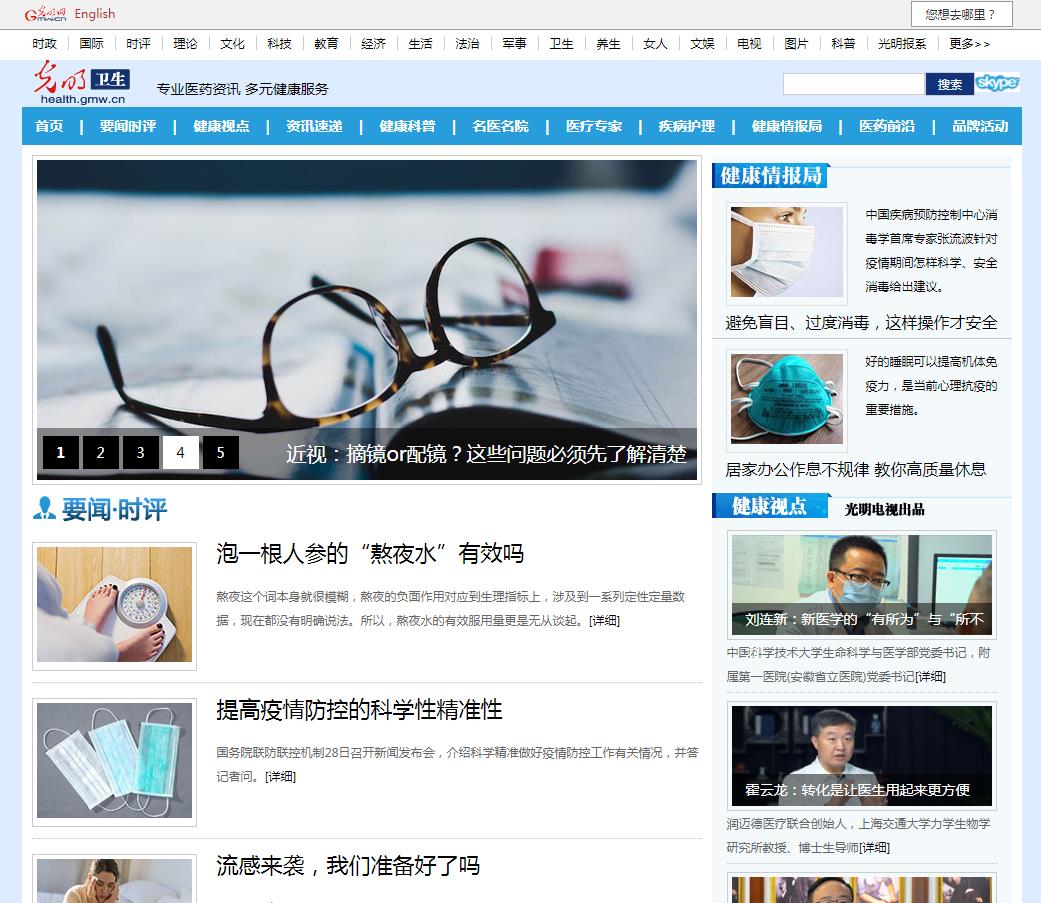Open 居家办公作息不规律 article link
Screen dimensions: 1041x903
point(856,469)
